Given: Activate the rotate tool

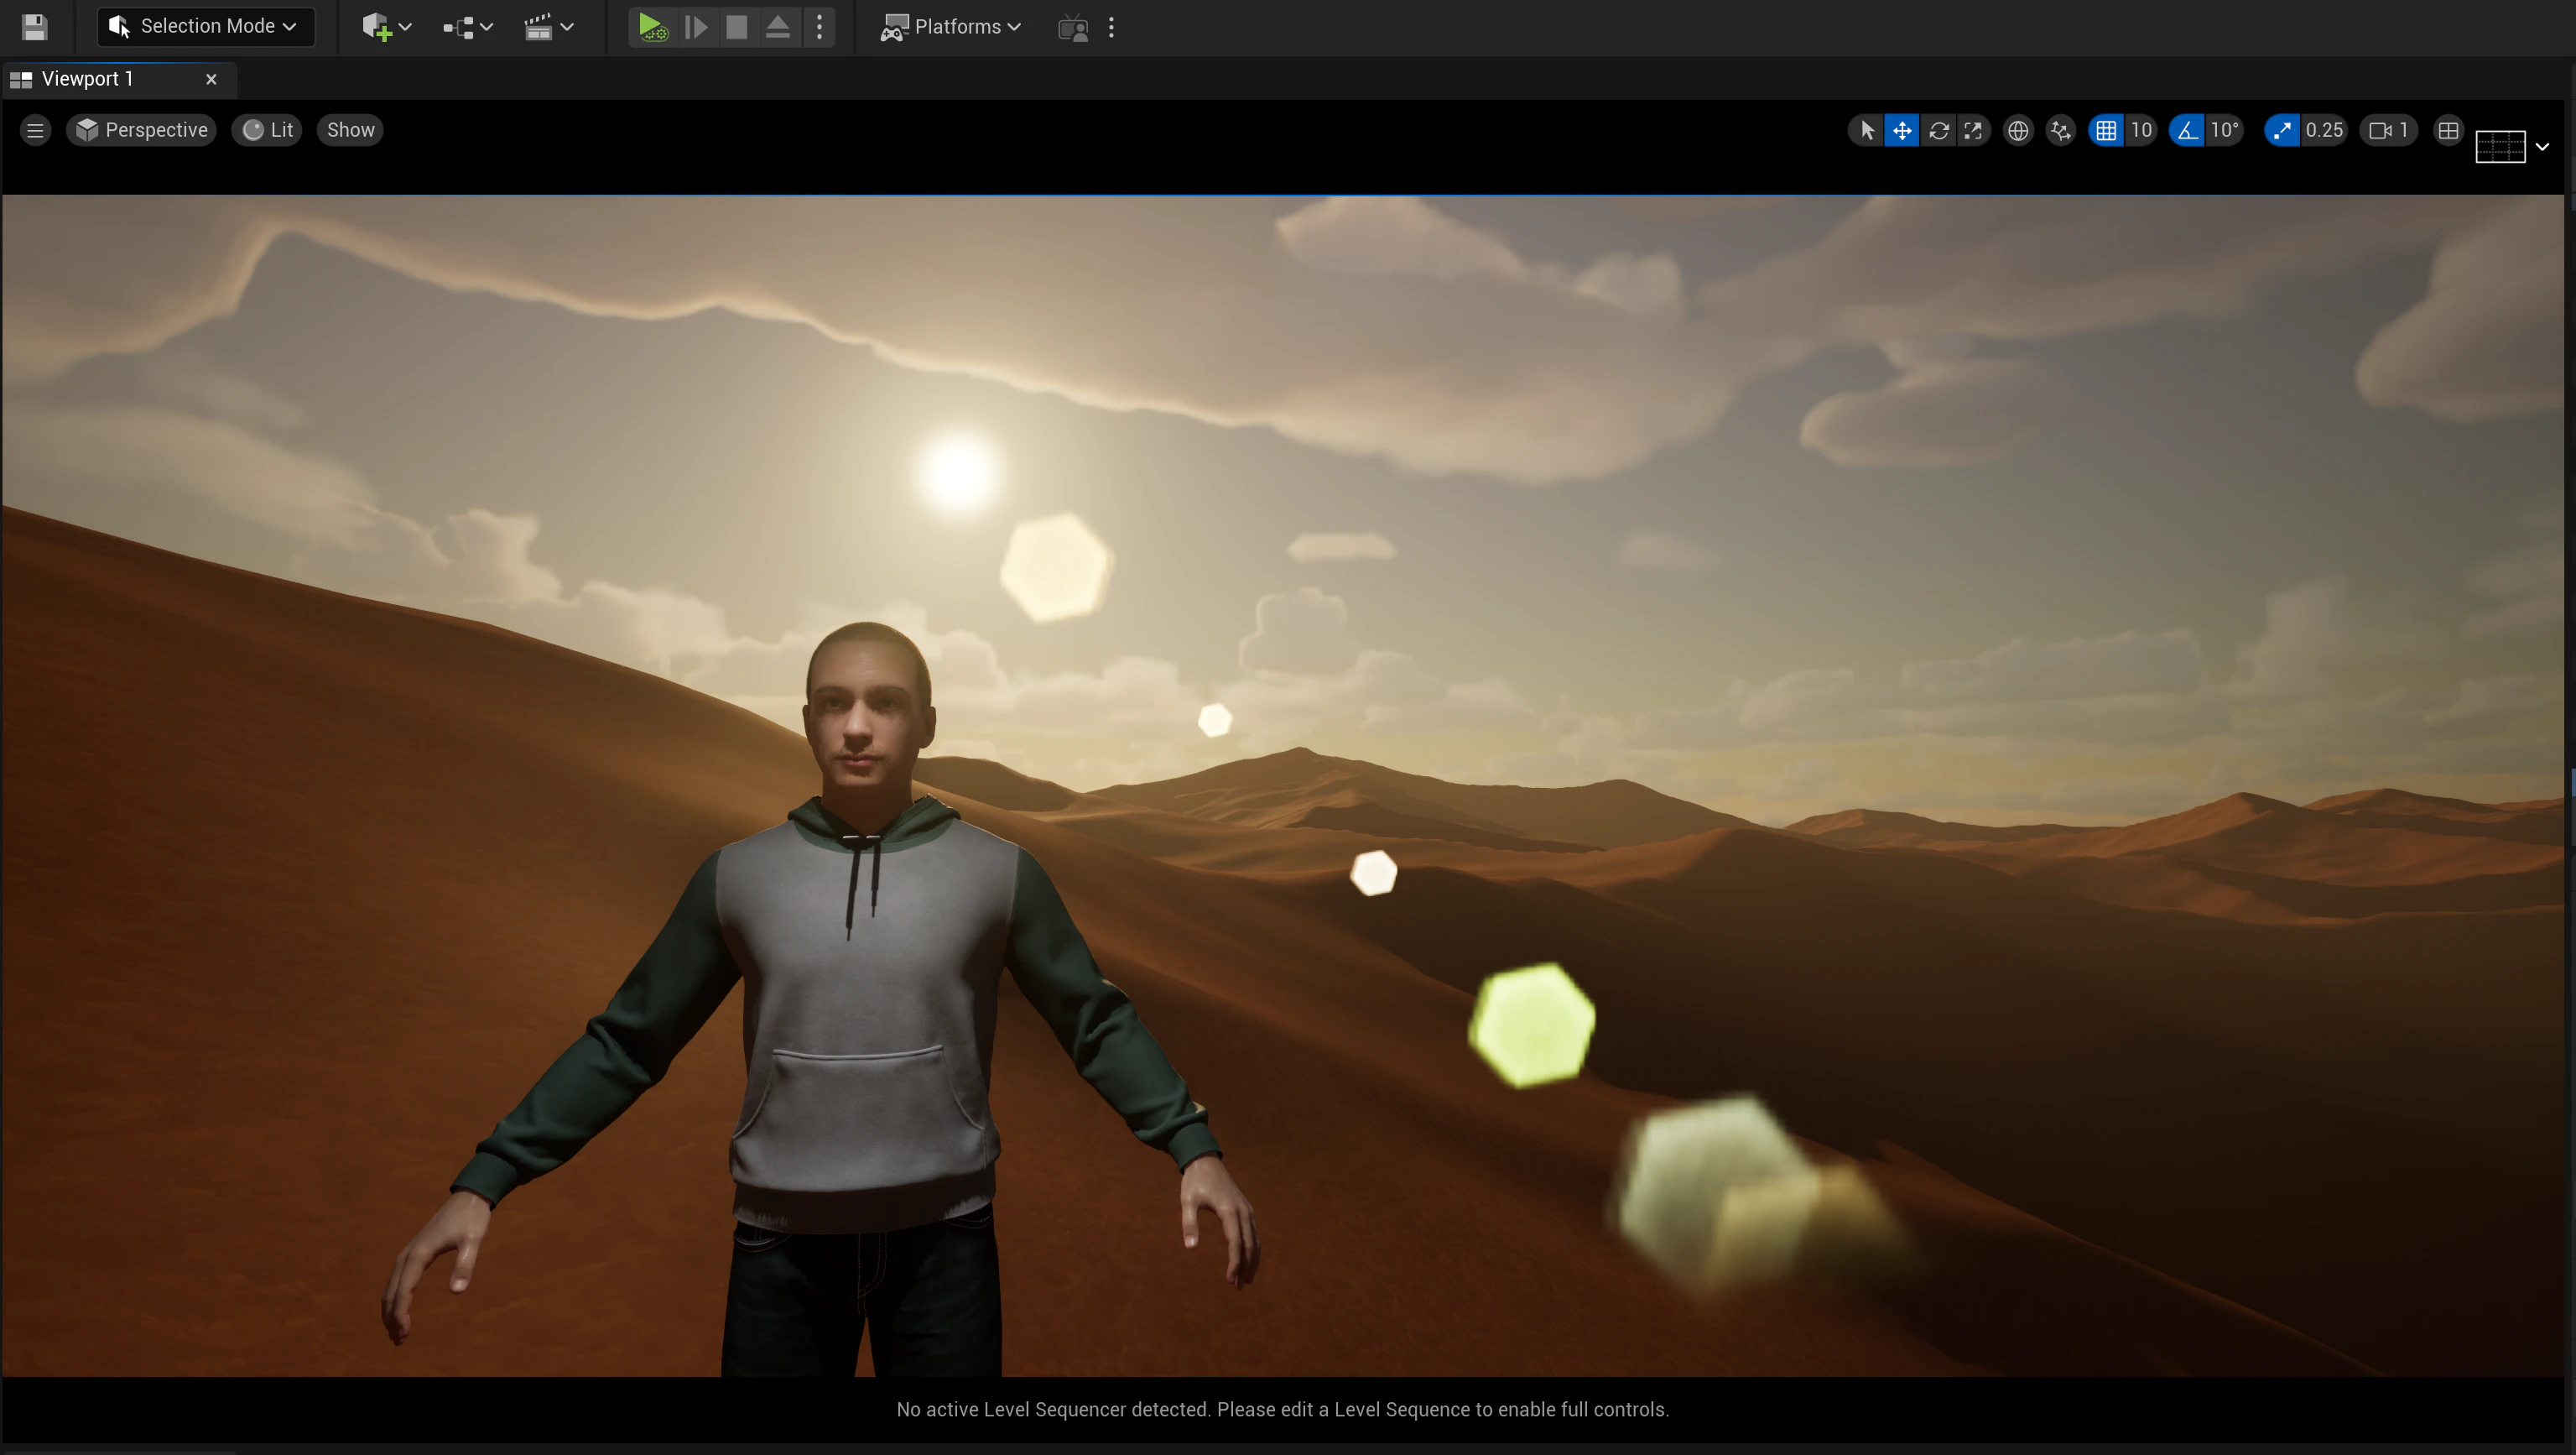Looking at the screenshot, I should tap(1938, 130).
